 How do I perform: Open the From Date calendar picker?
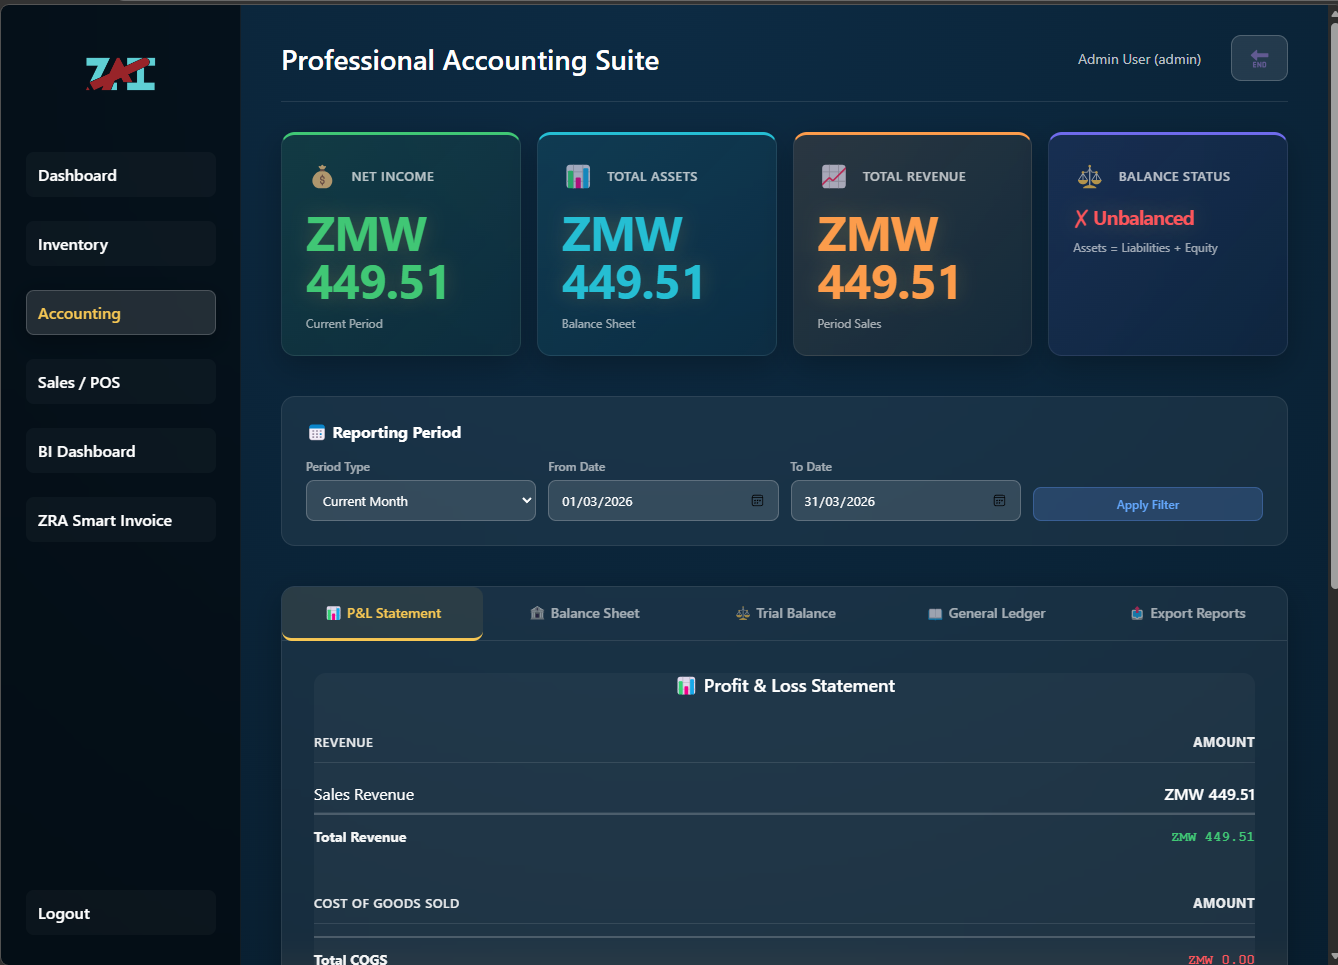click(x=758, y=500)
